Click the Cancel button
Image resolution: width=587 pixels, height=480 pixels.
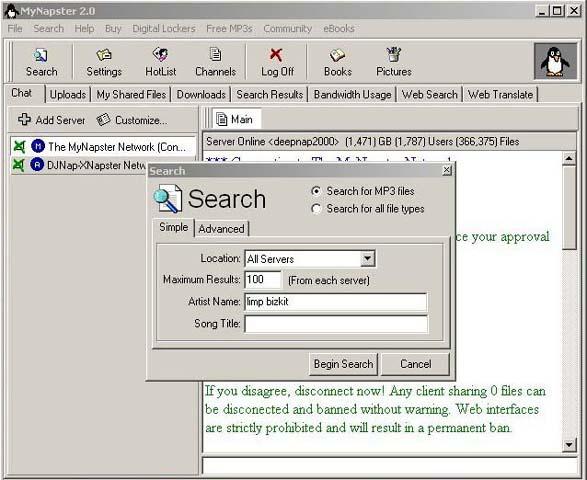point(415,364)
